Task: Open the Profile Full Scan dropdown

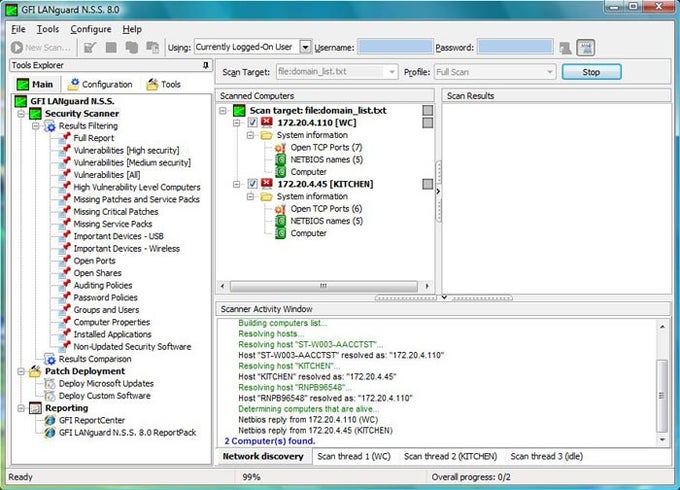Action: point(549,72)
